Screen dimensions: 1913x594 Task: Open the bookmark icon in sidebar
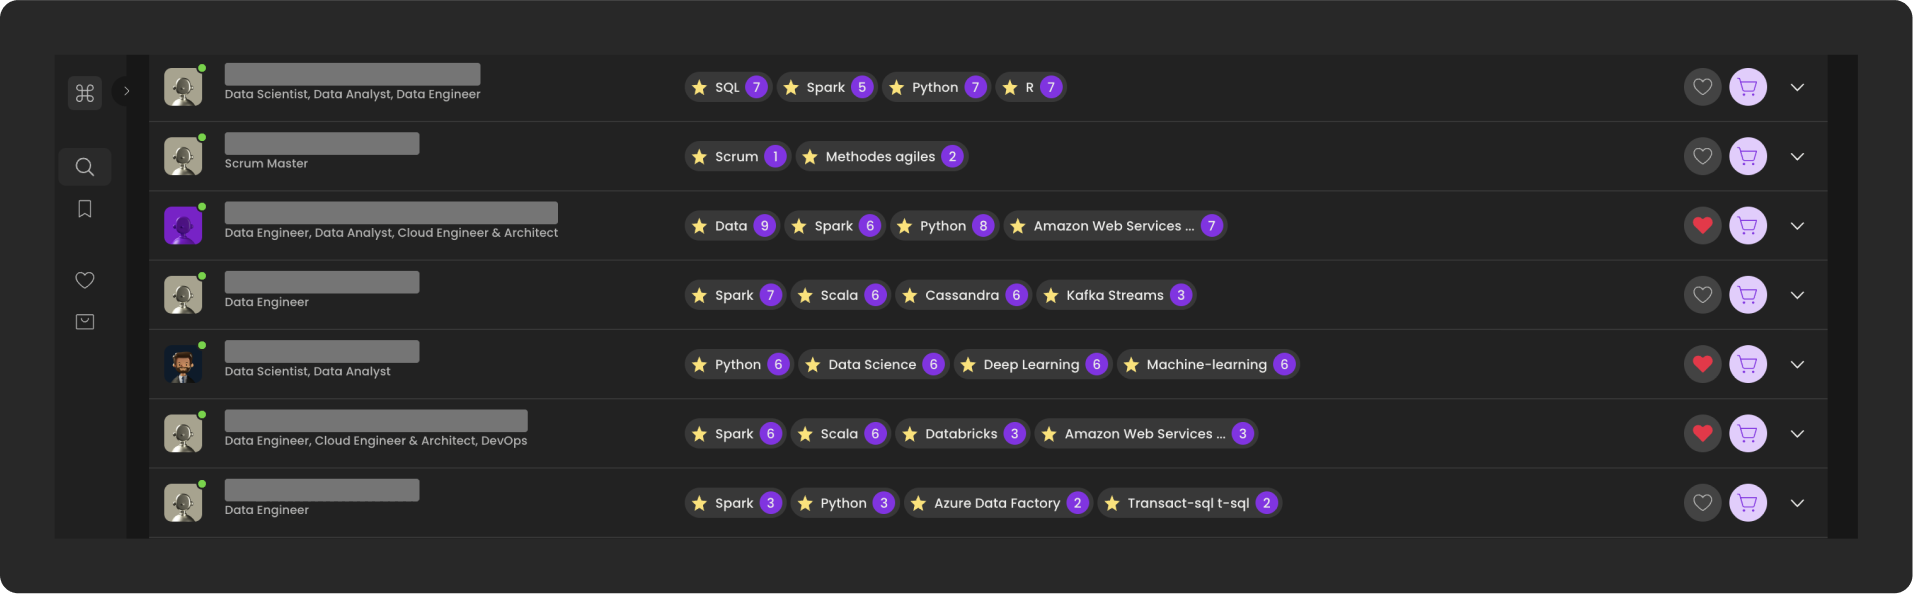click(x=85, y=209)
